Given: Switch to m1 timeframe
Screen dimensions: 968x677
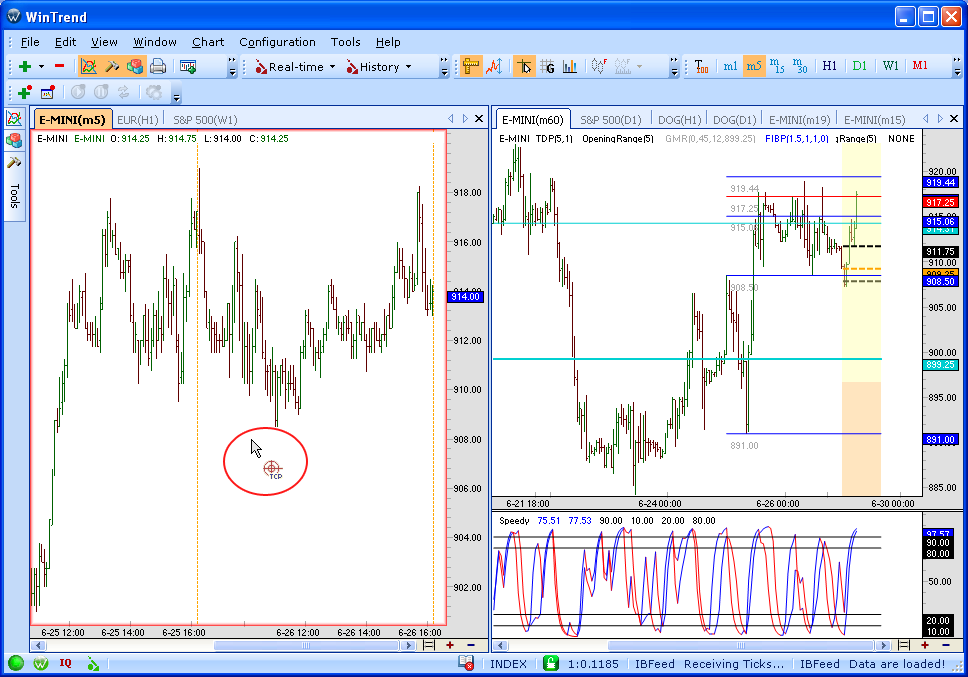Looking at the screenshot, I should (730, 66).
